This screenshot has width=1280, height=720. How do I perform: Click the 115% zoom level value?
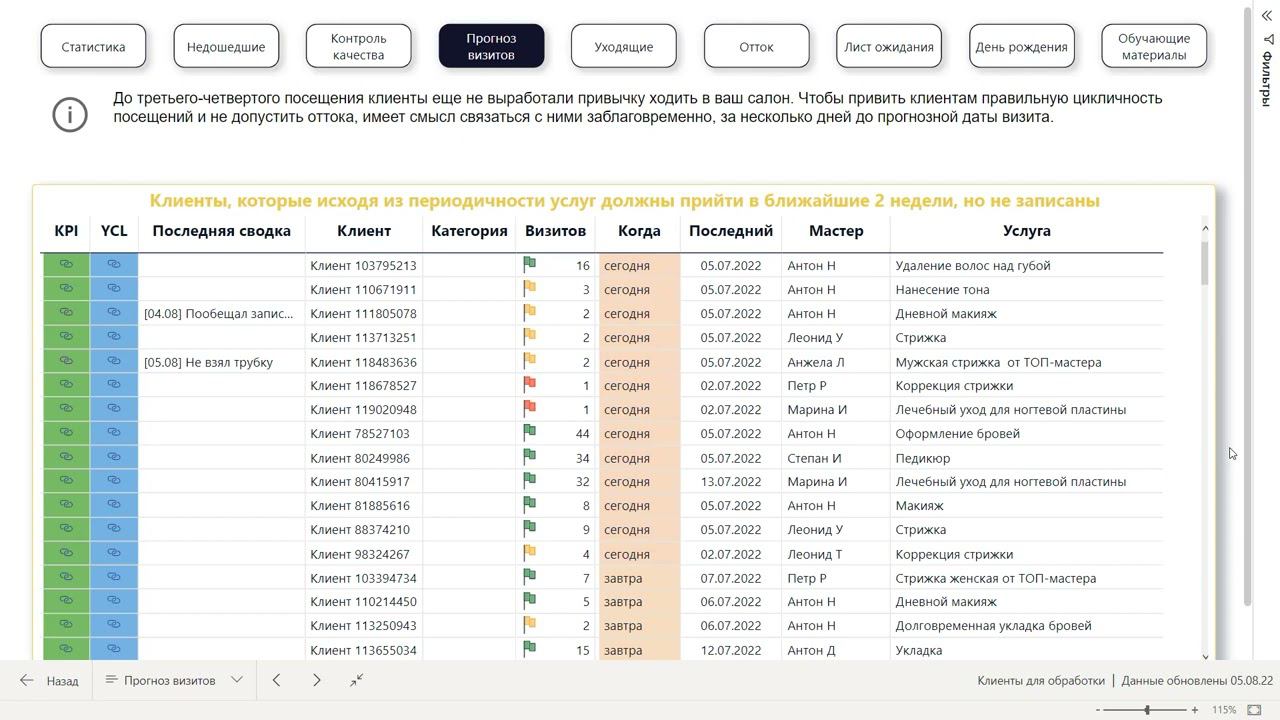pos(1224,710)
